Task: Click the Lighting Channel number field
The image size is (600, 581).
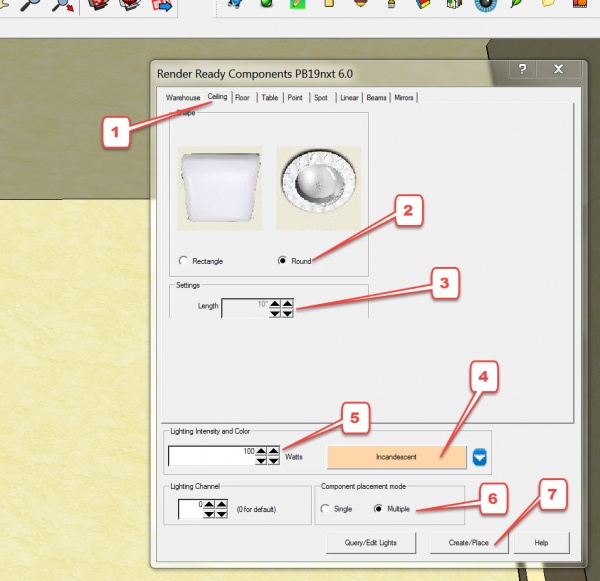Action: [190, 509]
